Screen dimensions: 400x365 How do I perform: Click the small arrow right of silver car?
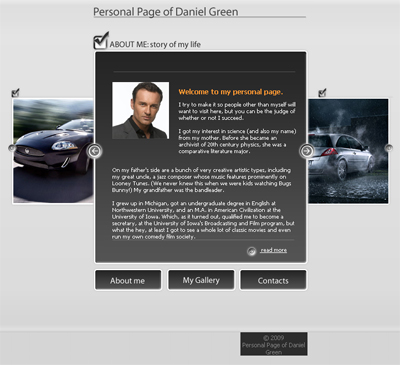tap(388, 148)
